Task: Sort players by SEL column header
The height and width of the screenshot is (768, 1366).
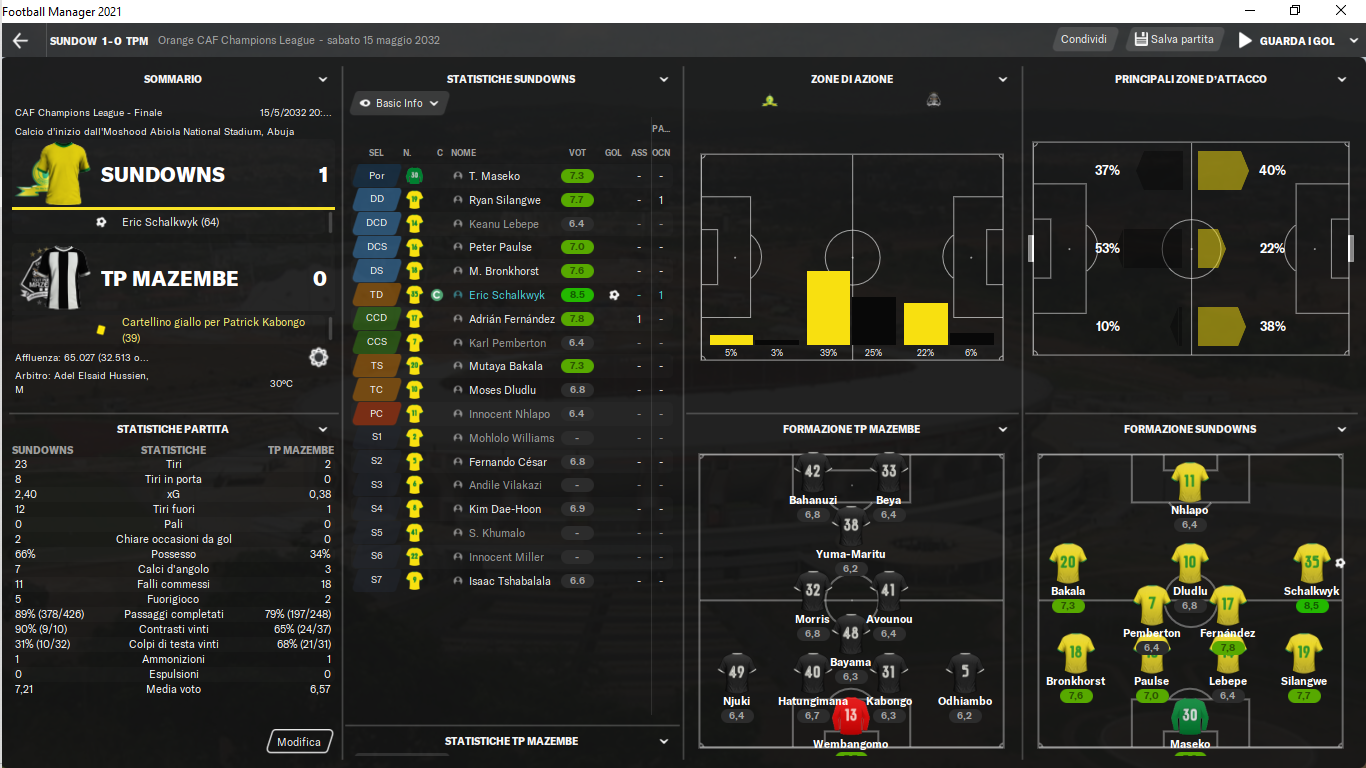Action: pyautogui.click(x=376, y=153)
